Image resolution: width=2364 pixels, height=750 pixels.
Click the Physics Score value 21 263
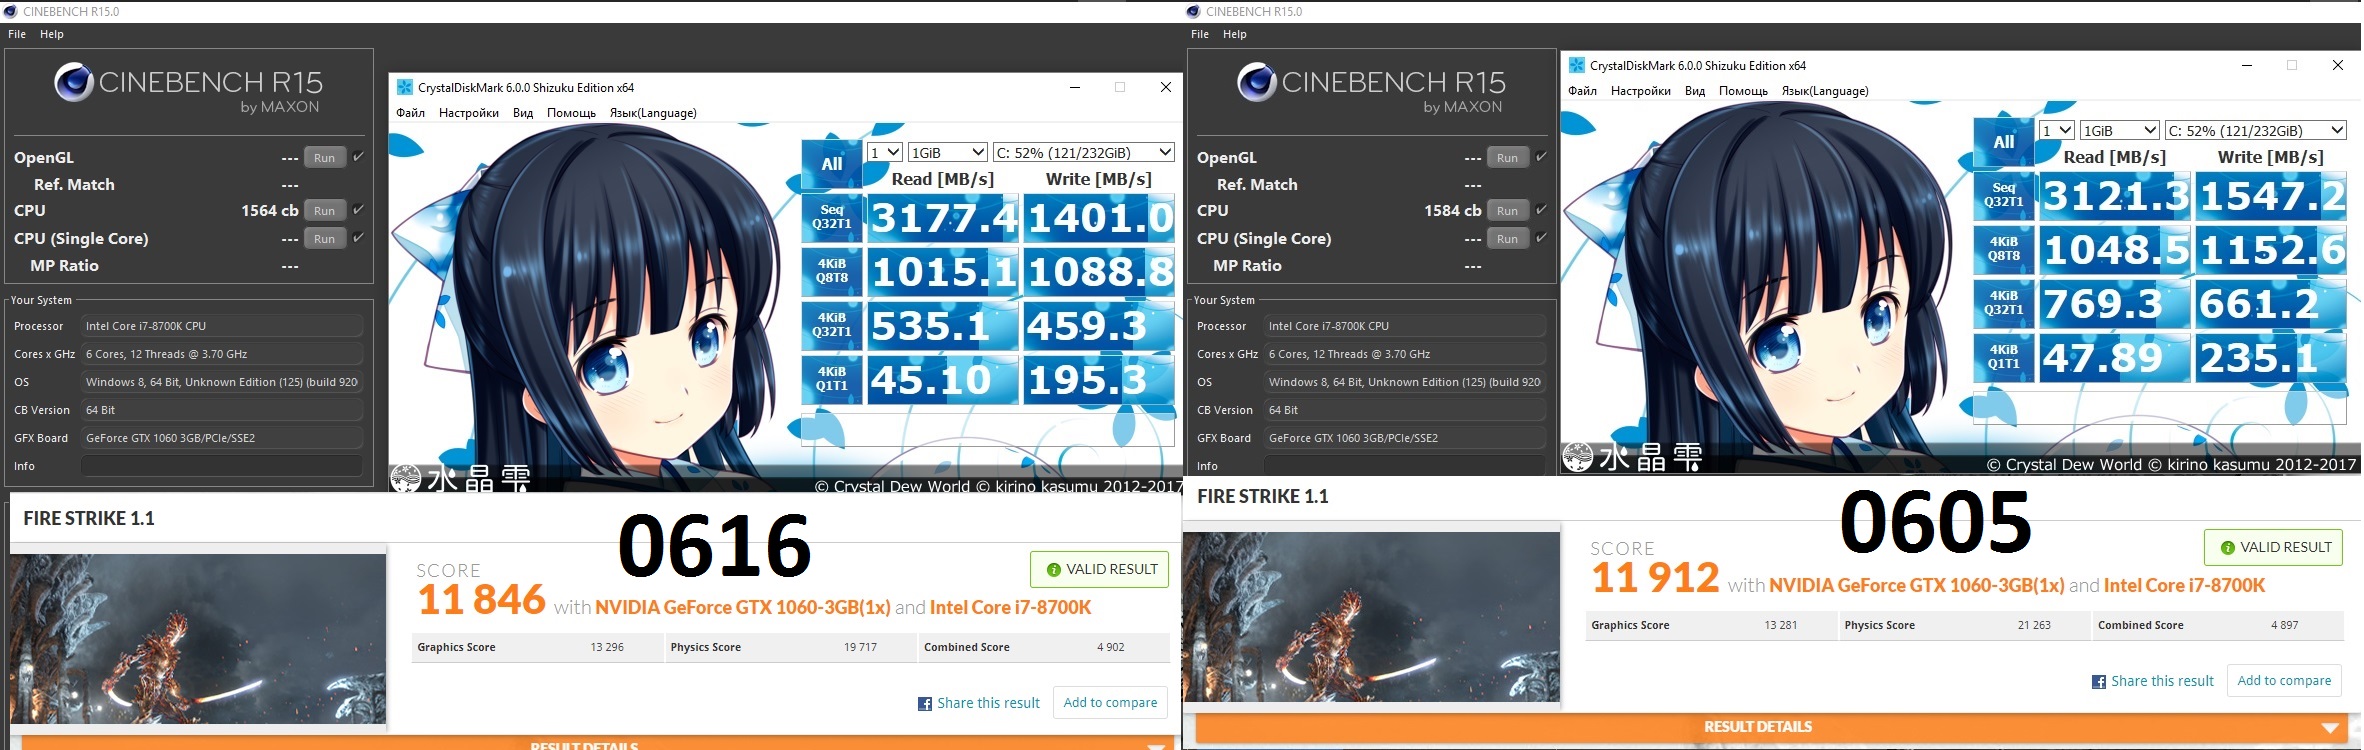coord(2034,625)
